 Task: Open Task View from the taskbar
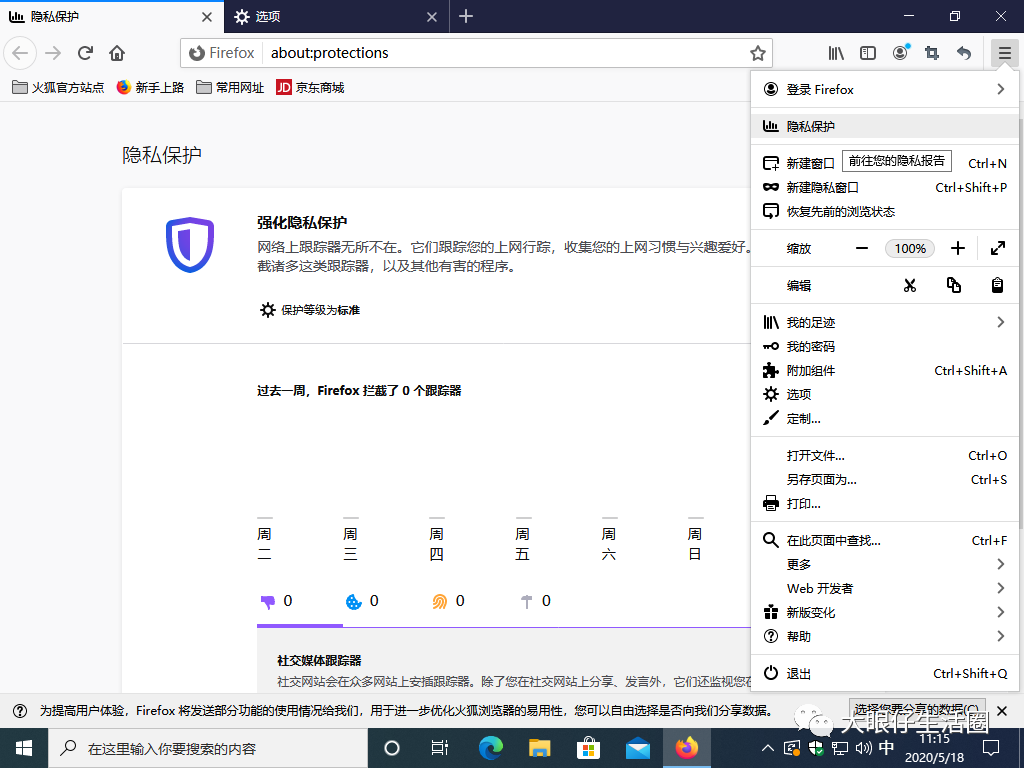coord(440,748)
